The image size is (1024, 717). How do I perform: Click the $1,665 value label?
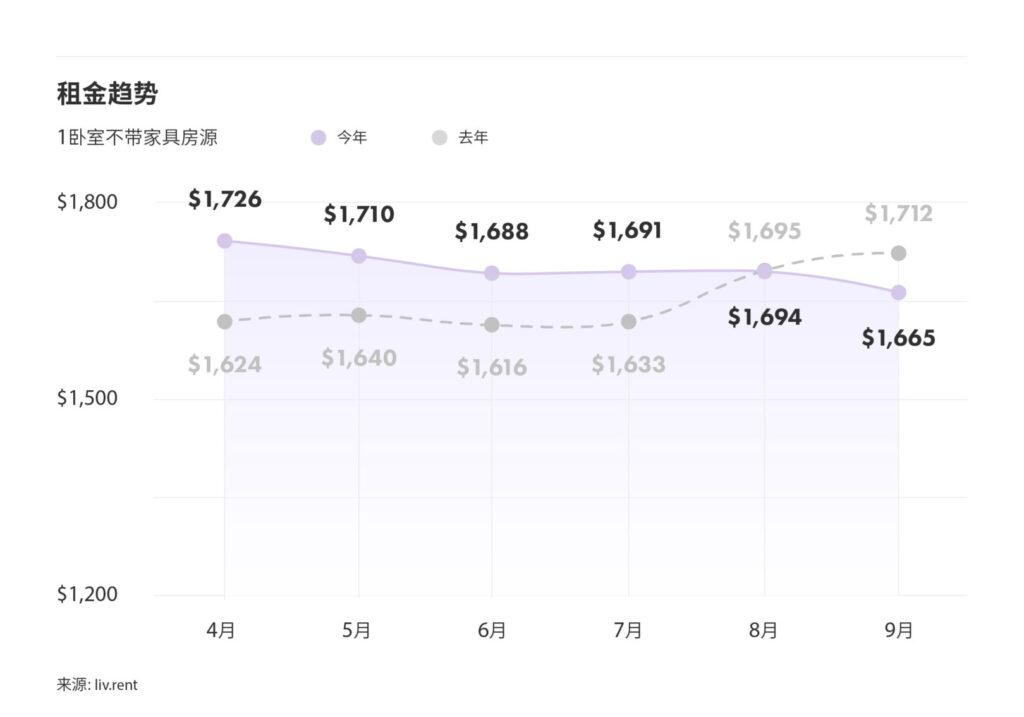pyautogui.click(x=898, y=338)
